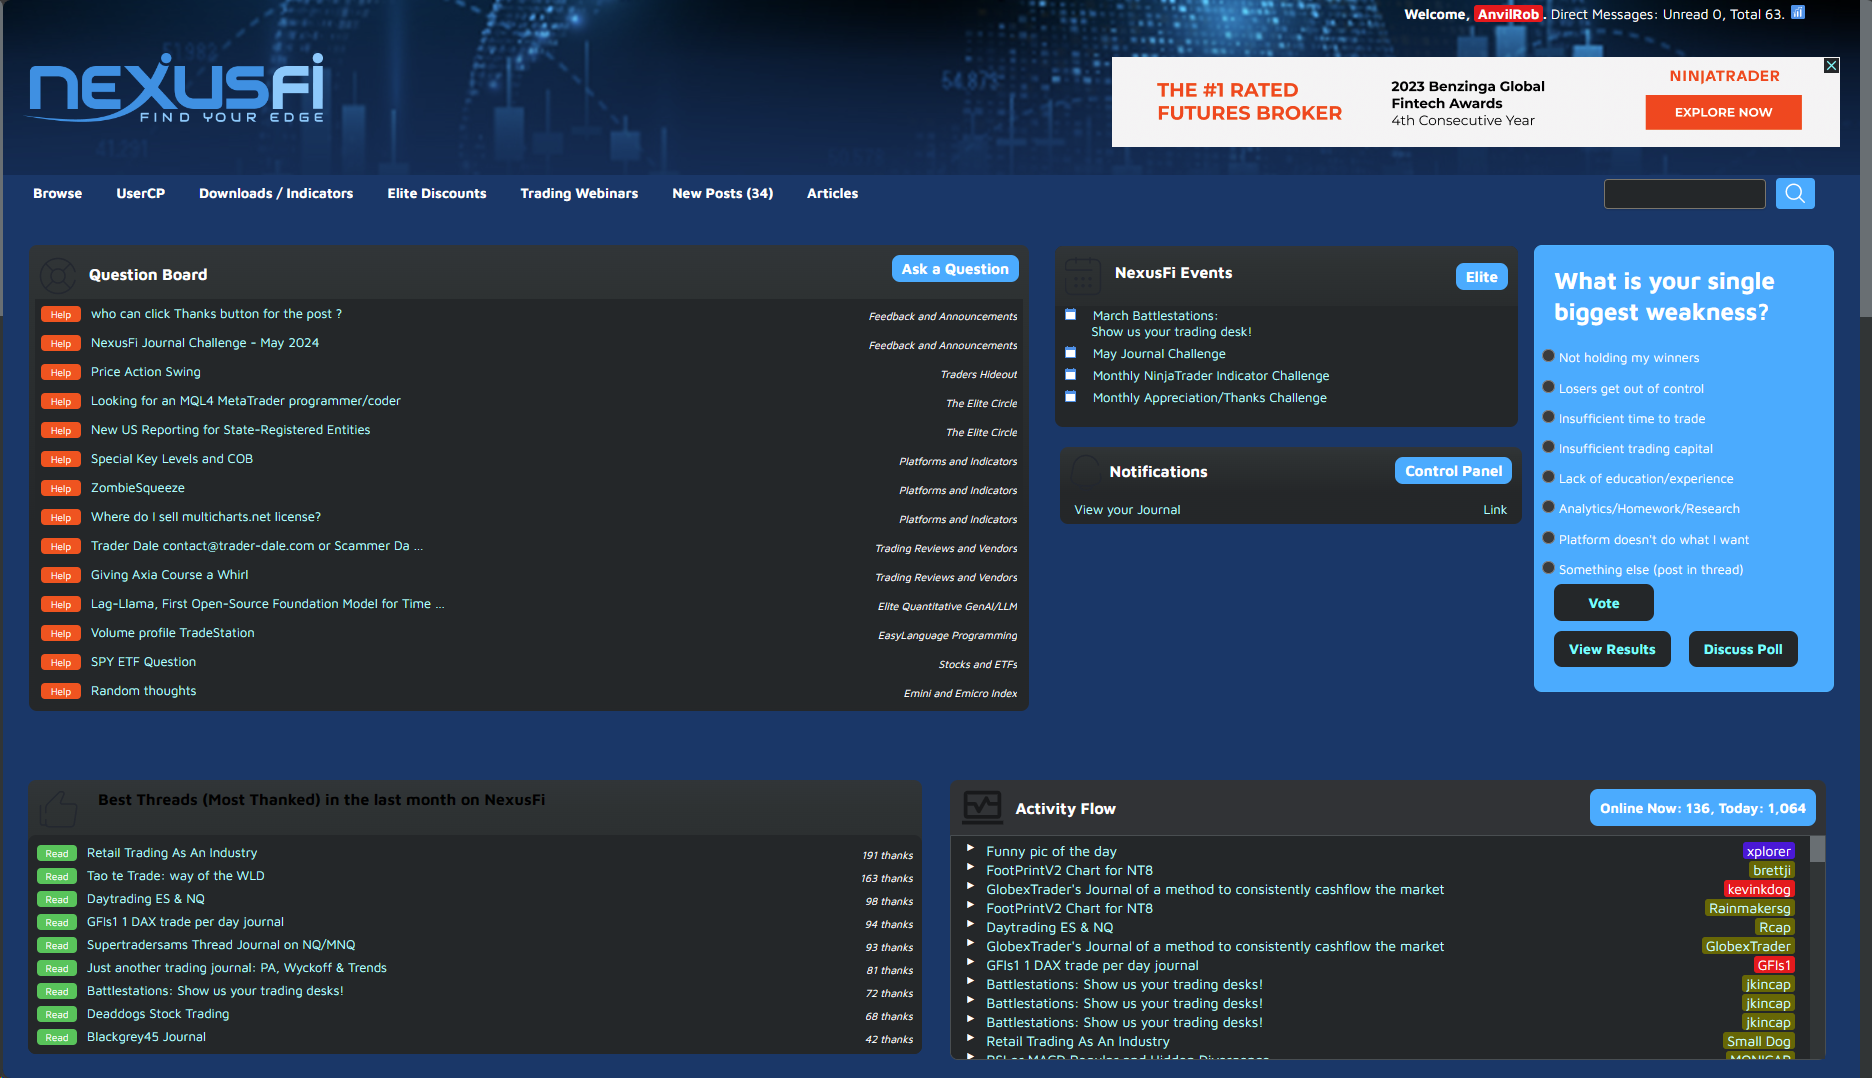Focus the search input field
1872x1078 pixels.
pyautogui.click(x=1685, y=194)
